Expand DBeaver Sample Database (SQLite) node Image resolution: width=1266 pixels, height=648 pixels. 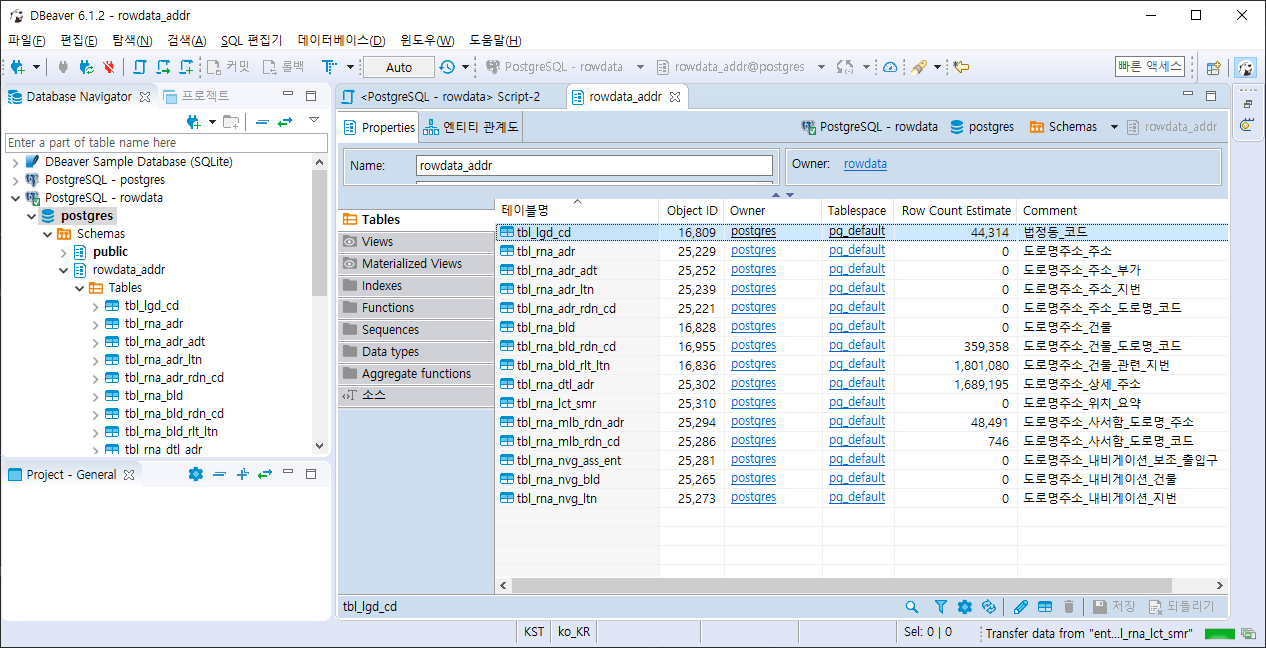click(16, 162)
